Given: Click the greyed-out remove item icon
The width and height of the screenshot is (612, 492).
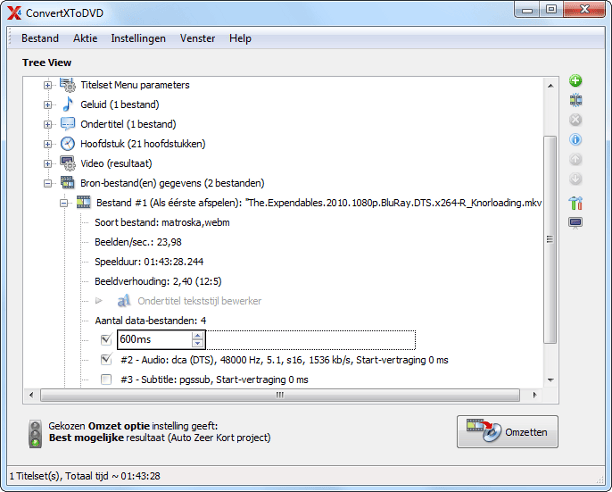Looking at the screenshot, I should (x=575, y=120).
